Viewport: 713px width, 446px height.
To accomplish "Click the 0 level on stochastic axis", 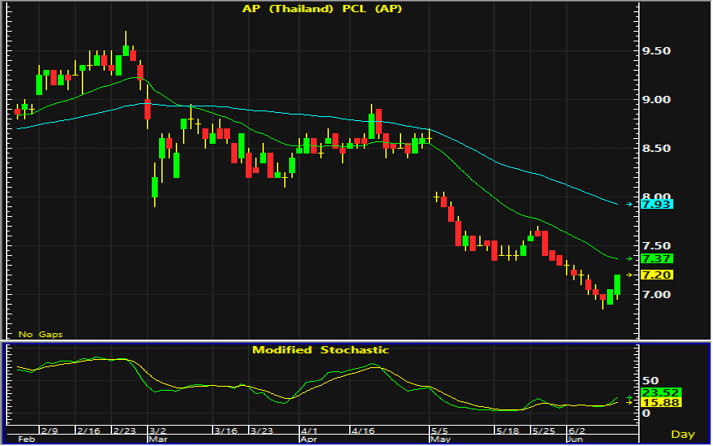I will (646, 413).
